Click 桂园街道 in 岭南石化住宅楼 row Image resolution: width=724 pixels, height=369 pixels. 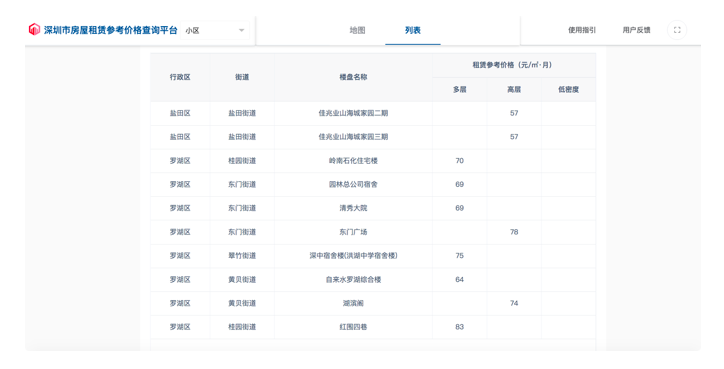242,161
